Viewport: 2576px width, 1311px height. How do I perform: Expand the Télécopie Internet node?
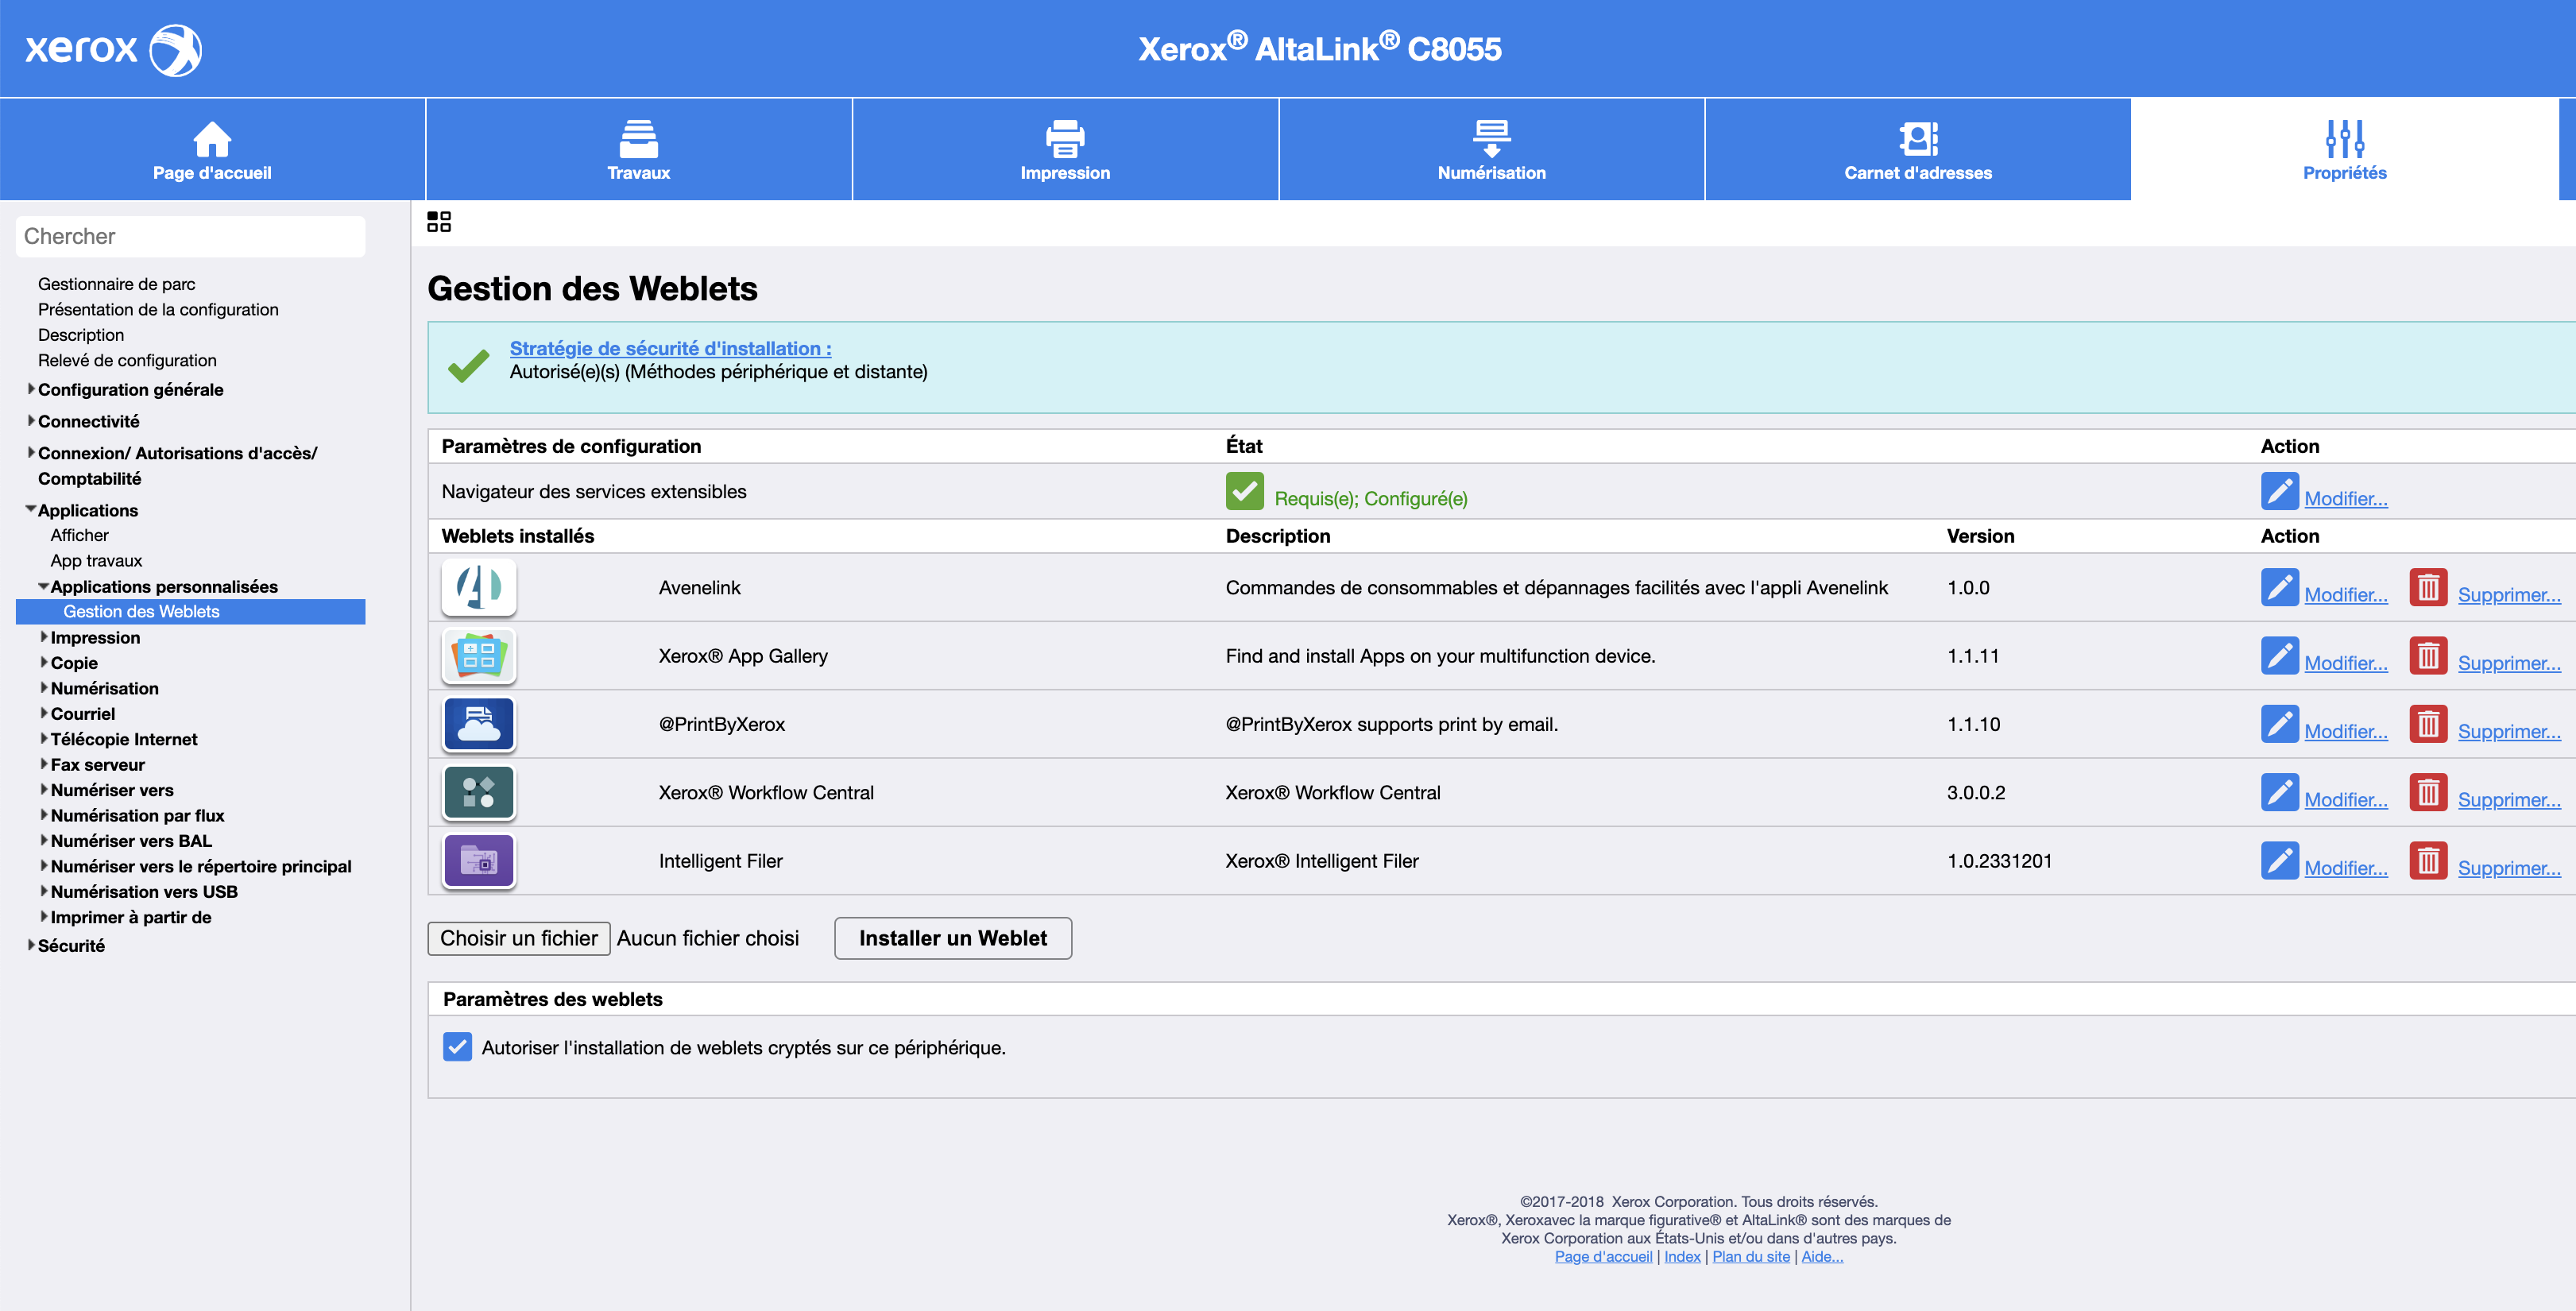(44, 738)
